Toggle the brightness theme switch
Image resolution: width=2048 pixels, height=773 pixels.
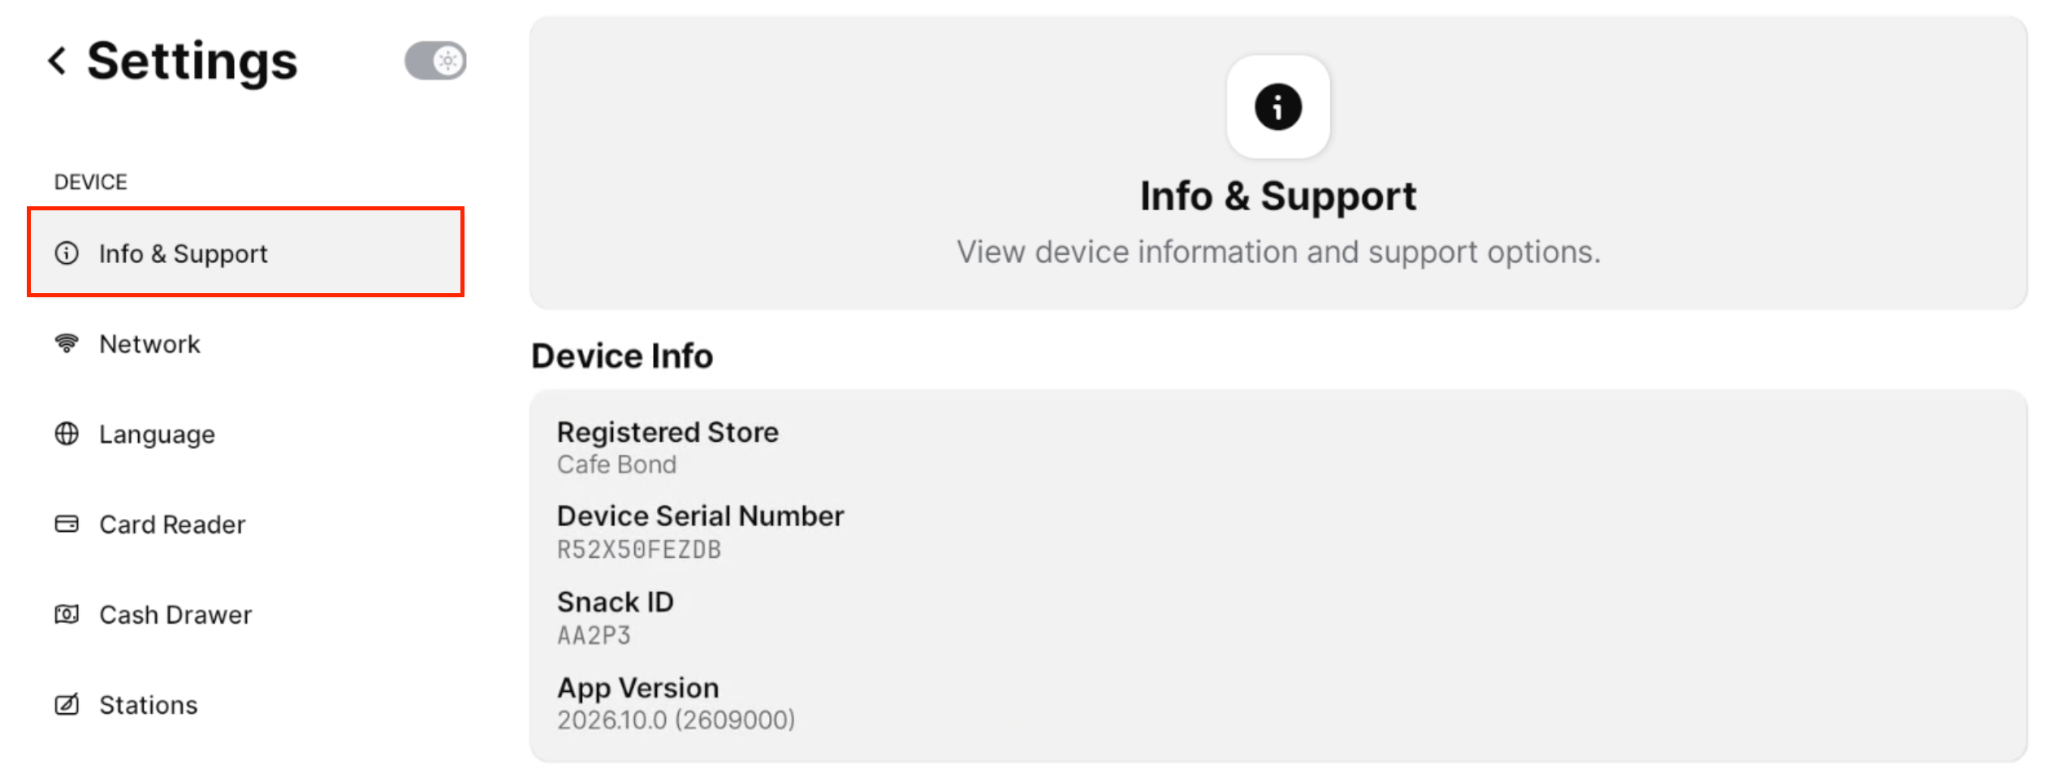(435, 61)
